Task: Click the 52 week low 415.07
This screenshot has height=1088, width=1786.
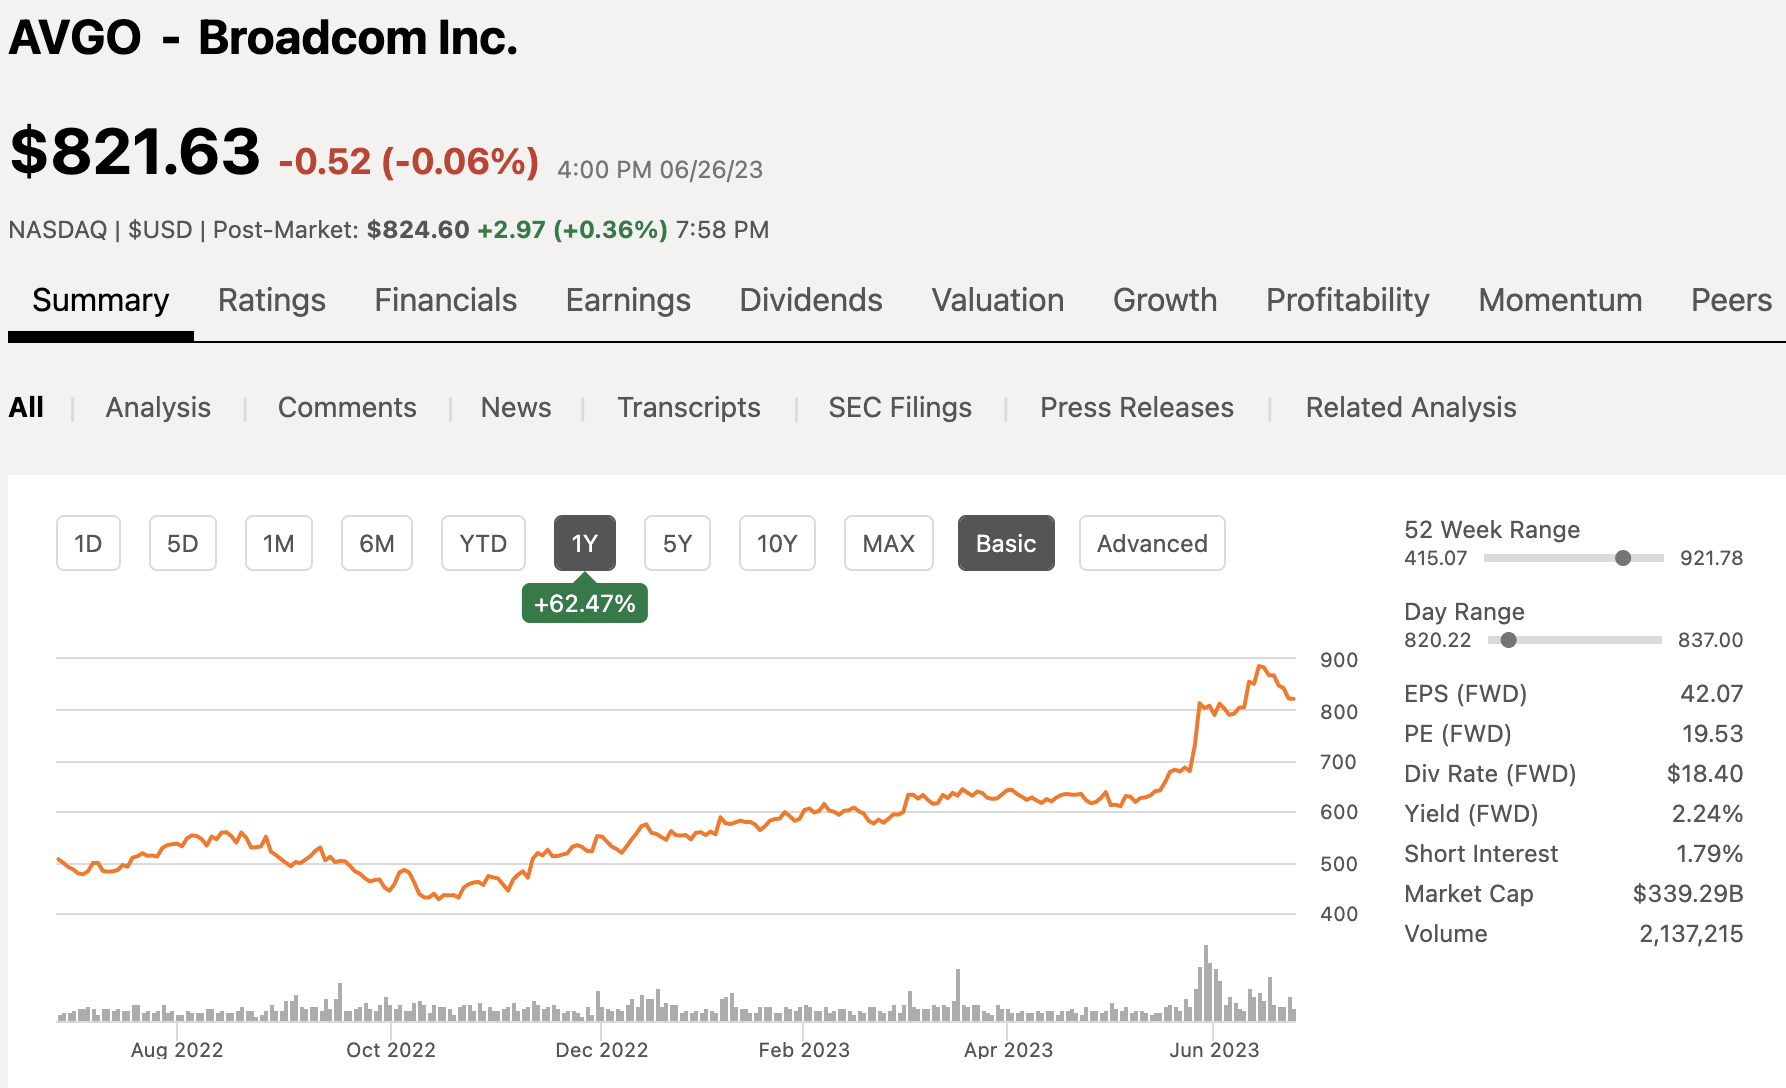Action: click(x=1436, y=558)
